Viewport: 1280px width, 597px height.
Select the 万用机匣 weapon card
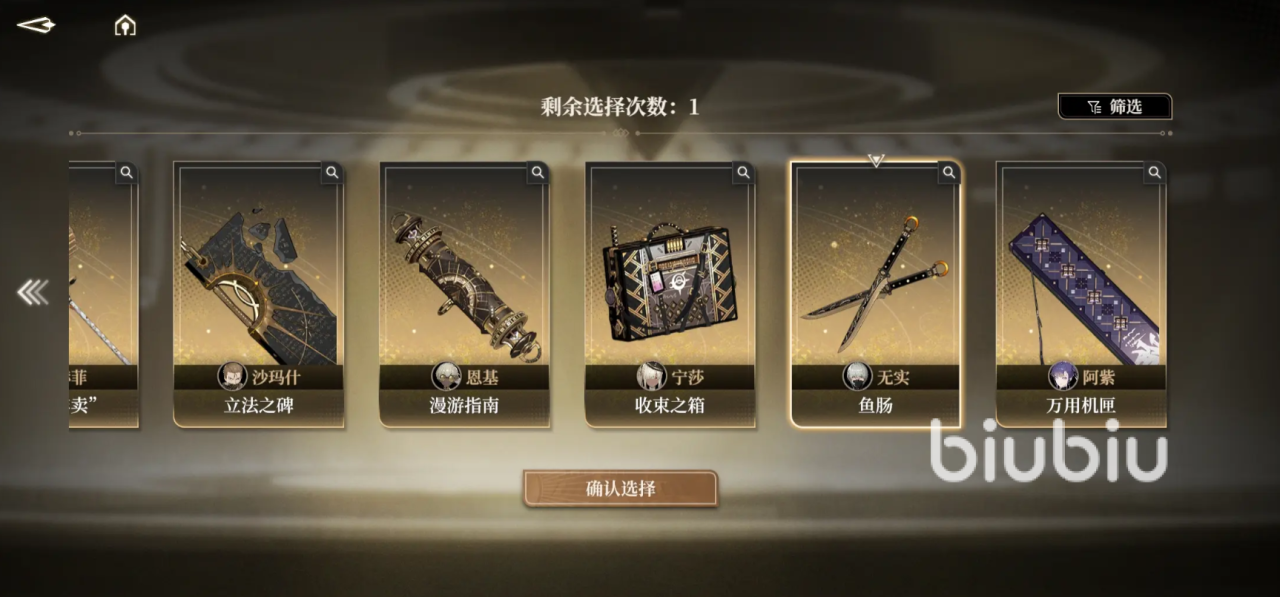tap(1081, 294)
